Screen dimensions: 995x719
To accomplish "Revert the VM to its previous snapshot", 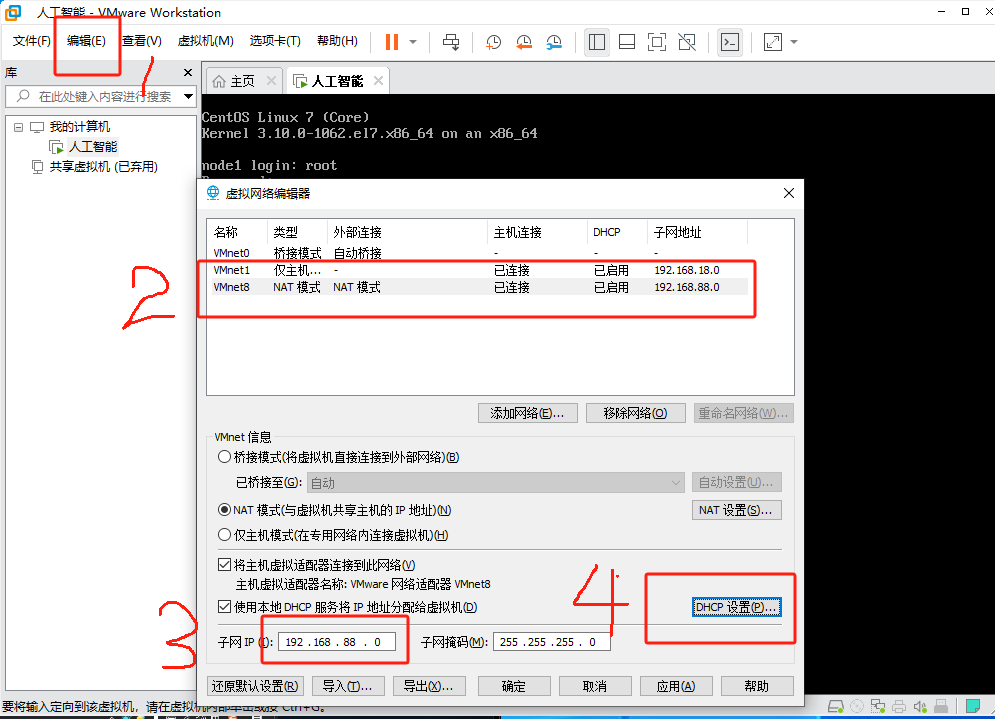I will click(x=524, y=42).
